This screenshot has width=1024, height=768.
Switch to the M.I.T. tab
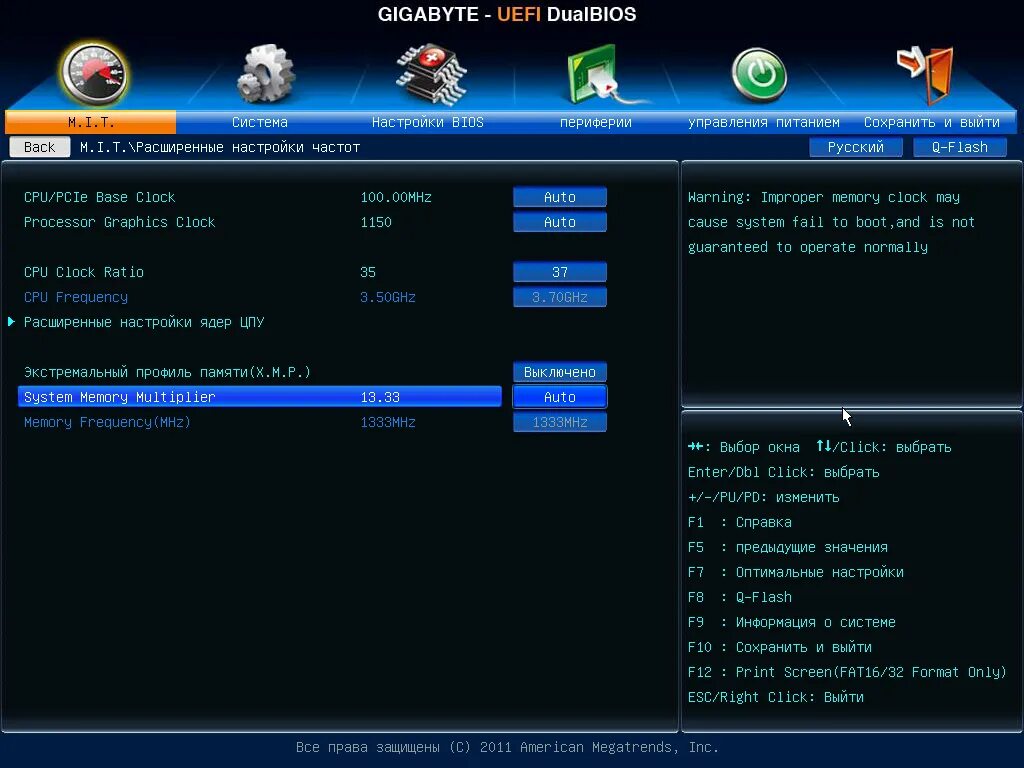point(91,122)
